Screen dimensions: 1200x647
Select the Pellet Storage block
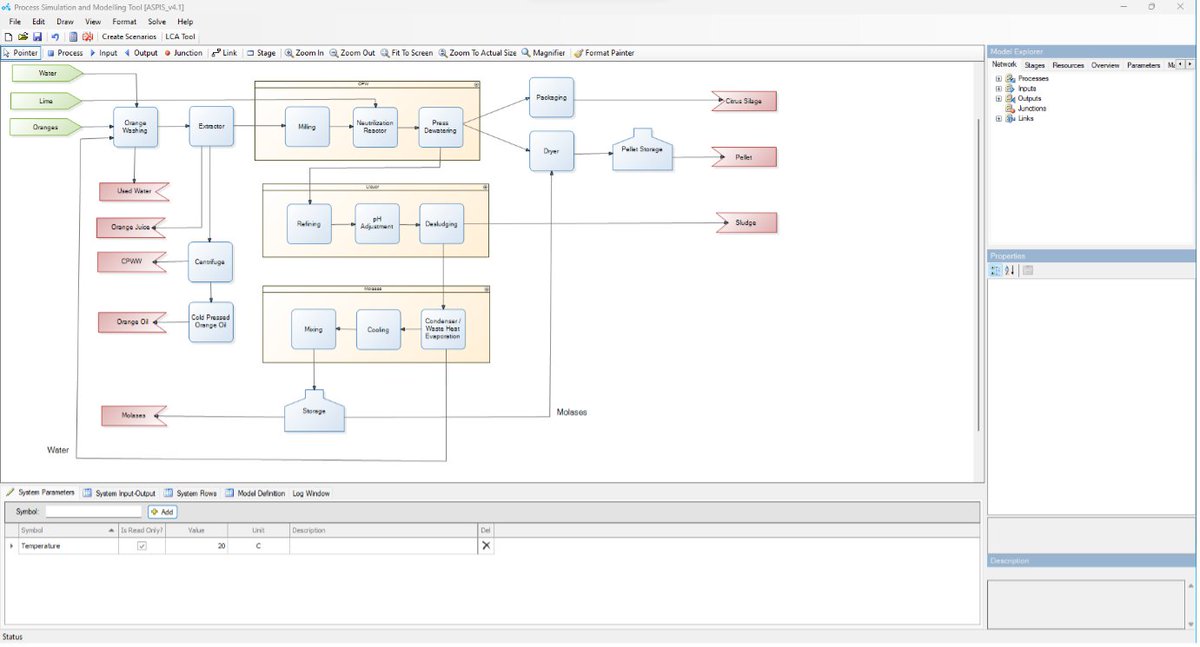click(x=642, y=149)
